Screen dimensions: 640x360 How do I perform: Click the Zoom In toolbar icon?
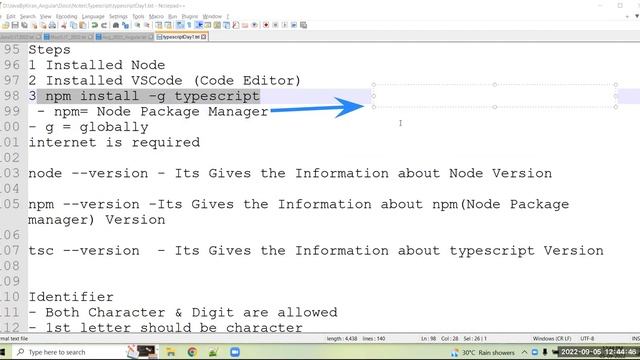138,25
